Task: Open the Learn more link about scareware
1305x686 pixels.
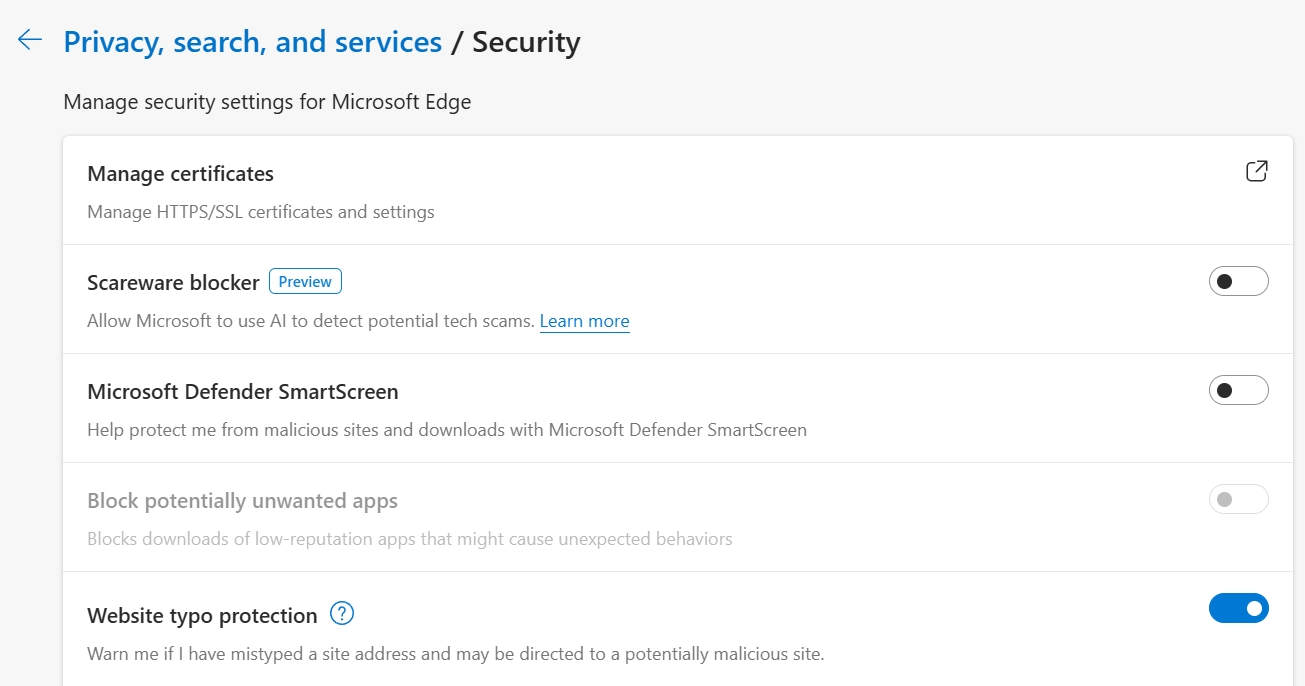Action: click(584, 321)
